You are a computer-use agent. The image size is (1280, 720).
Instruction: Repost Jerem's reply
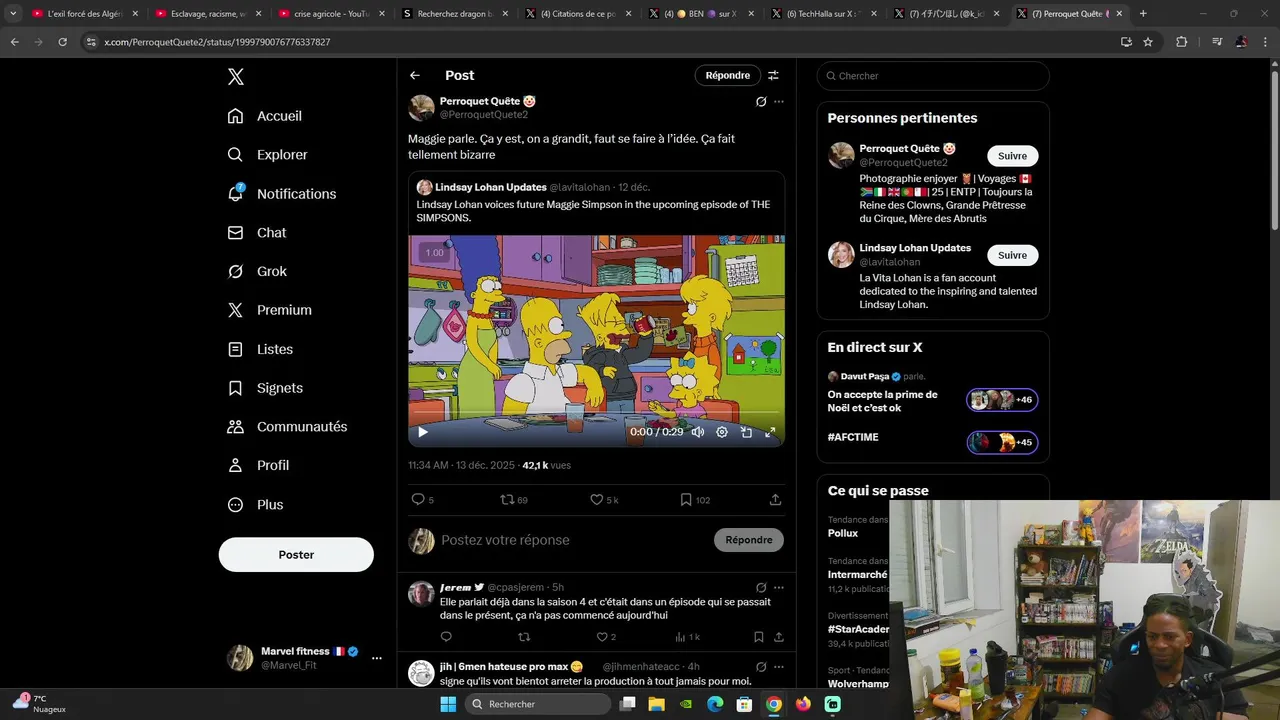[x=524, y=637]
